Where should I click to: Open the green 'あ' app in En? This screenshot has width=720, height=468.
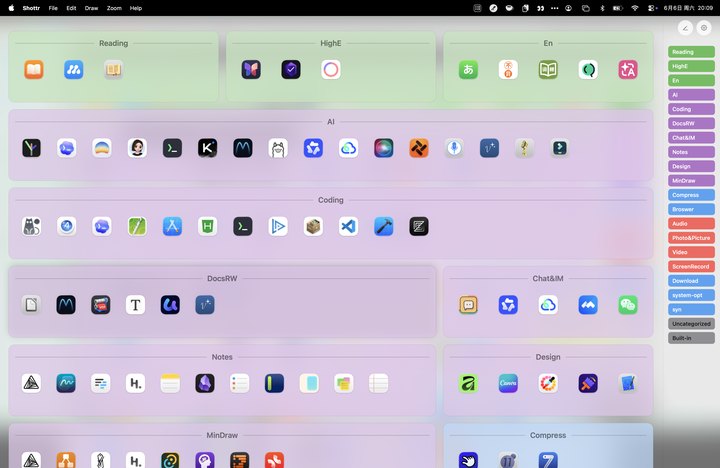[468, 70]
